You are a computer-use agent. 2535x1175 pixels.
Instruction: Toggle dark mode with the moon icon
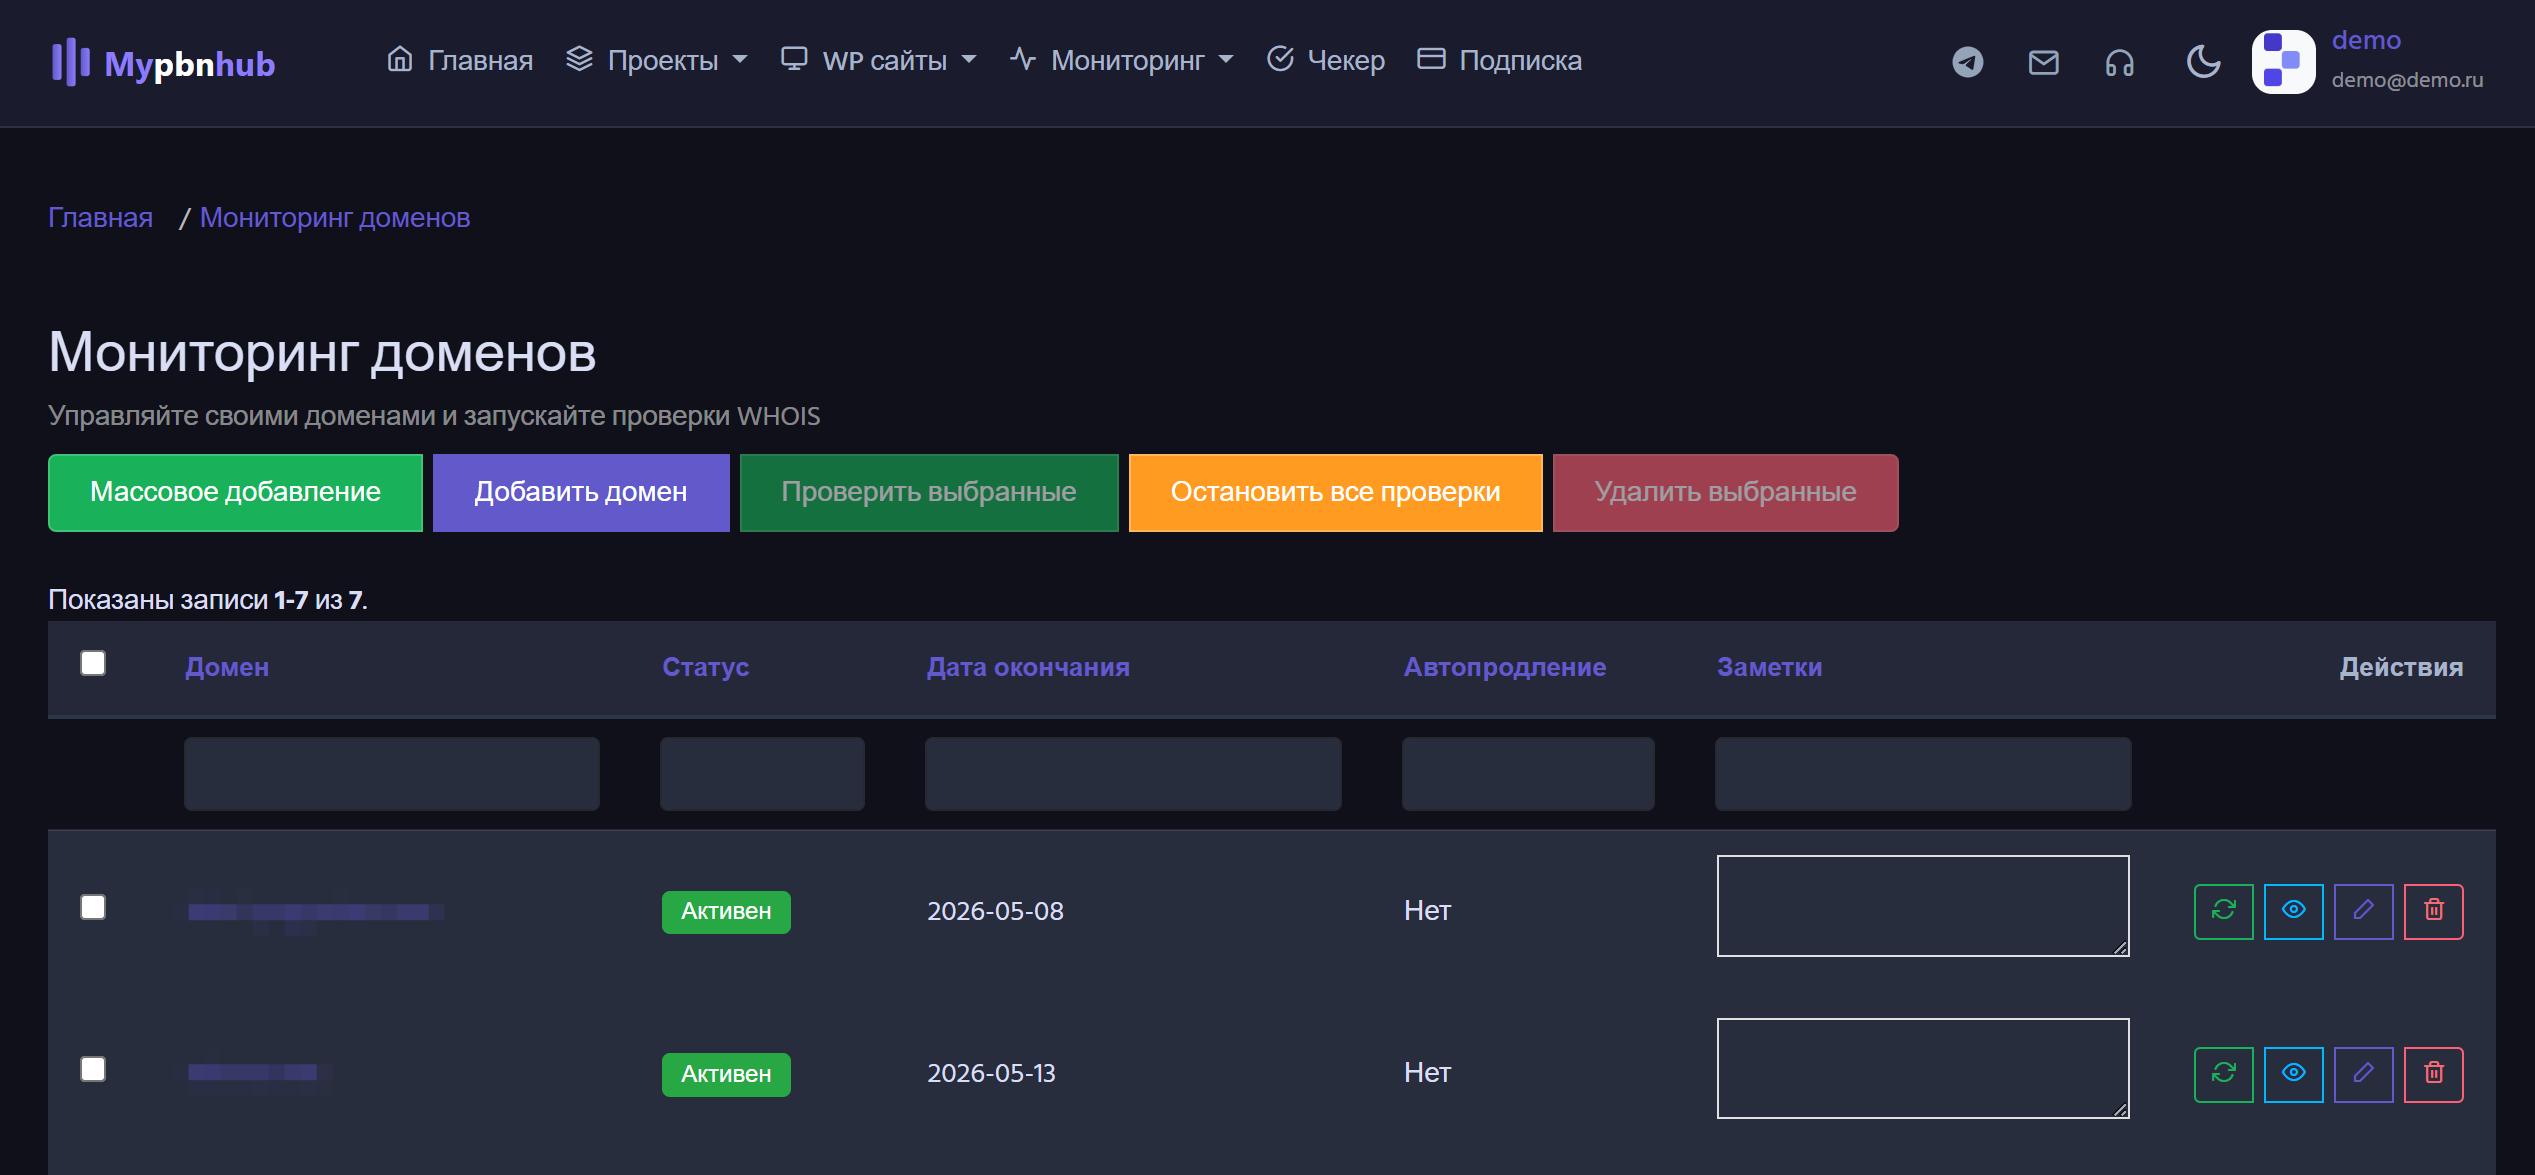(2201, 62)
